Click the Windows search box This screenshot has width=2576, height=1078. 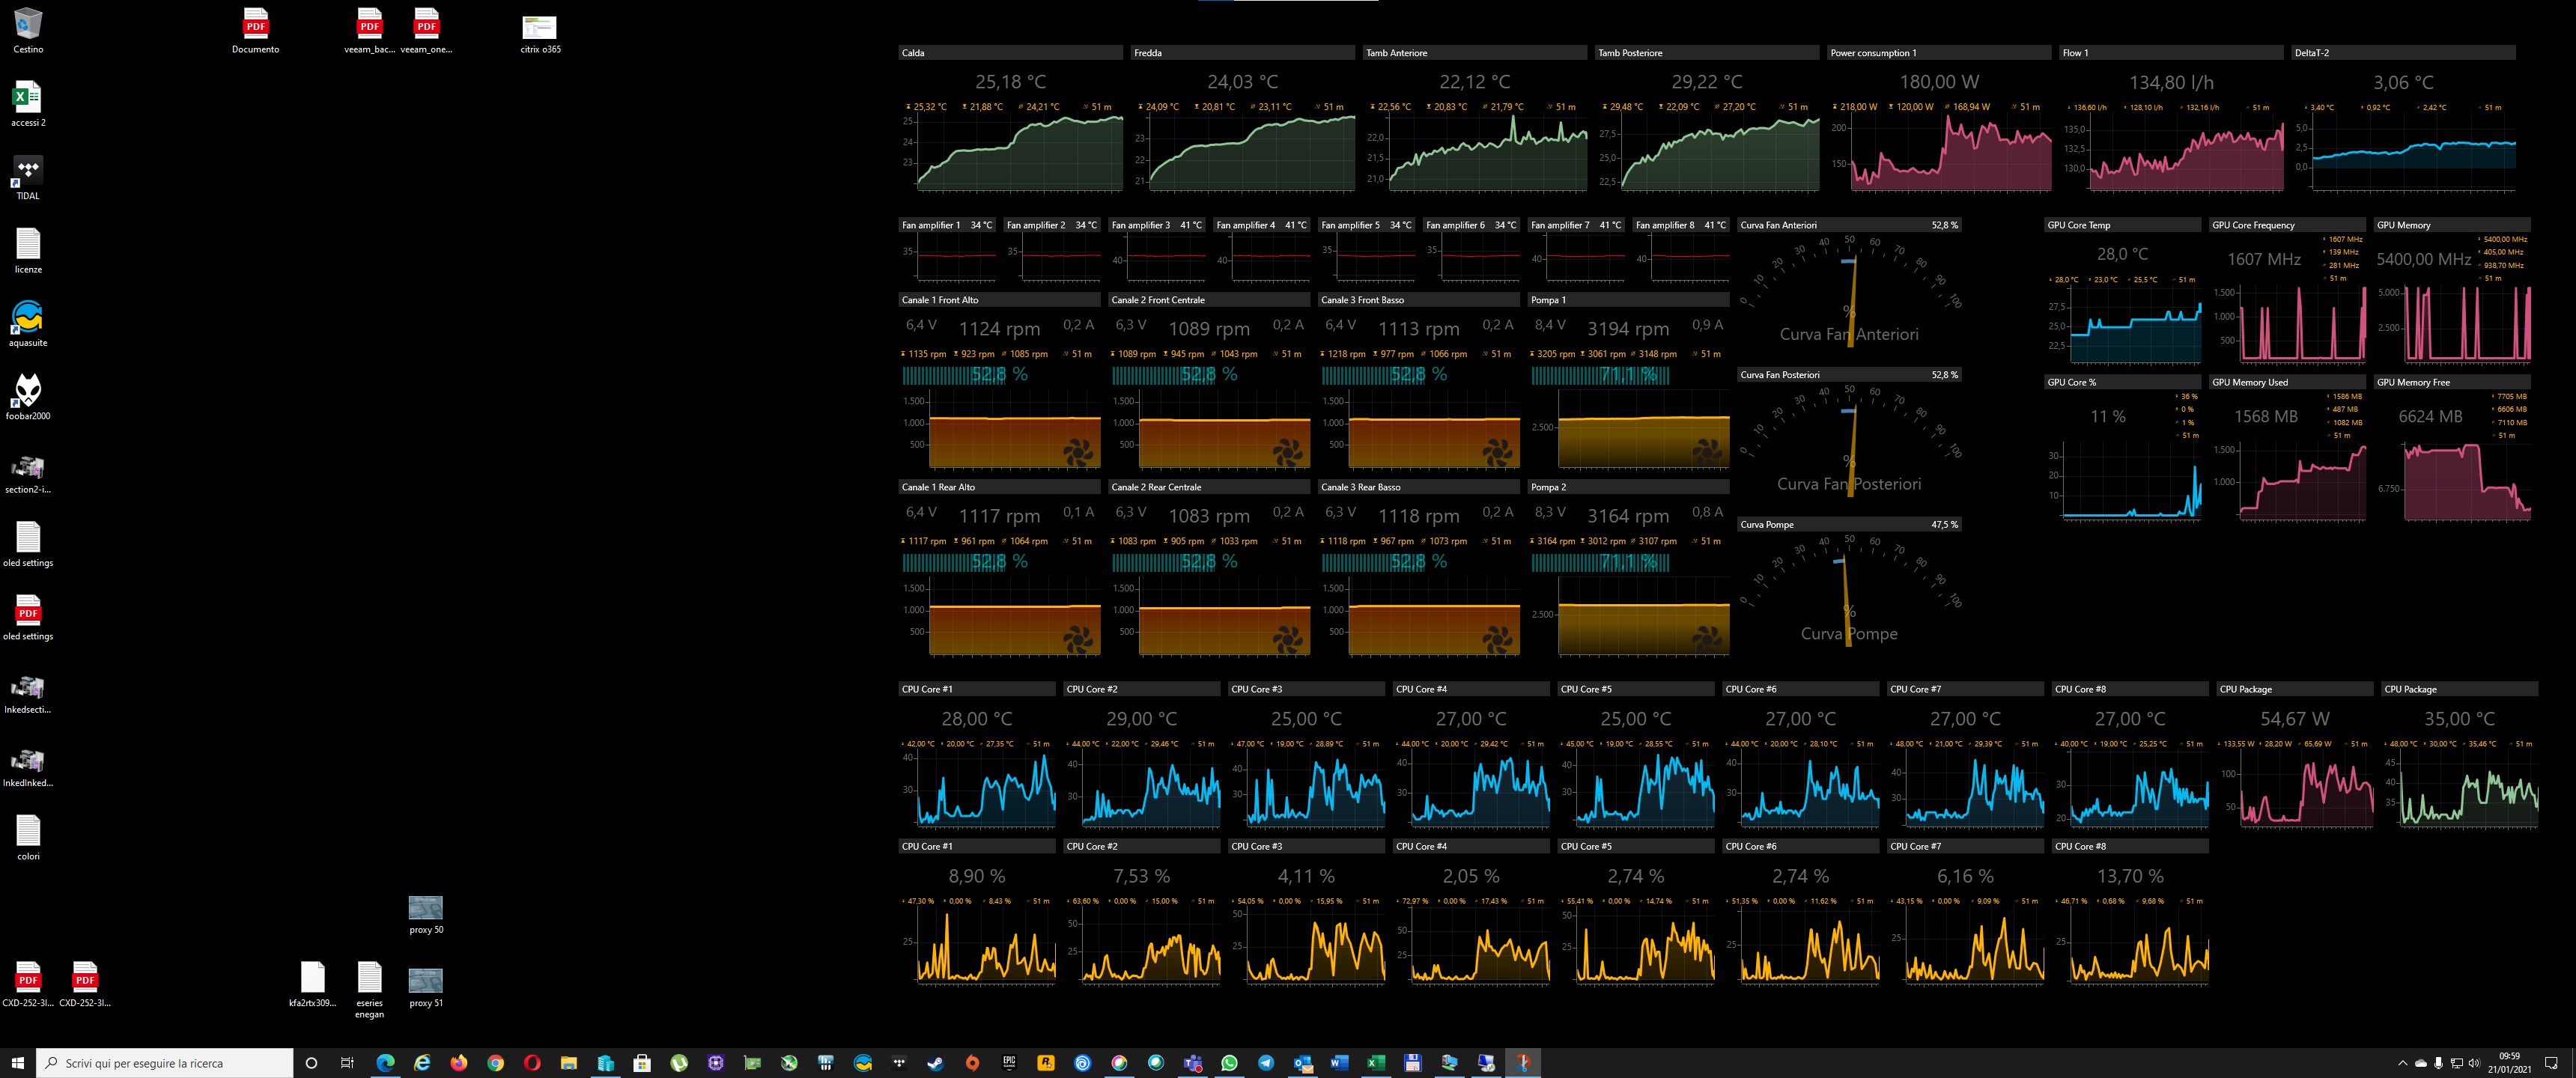[x=165, y=1063]
